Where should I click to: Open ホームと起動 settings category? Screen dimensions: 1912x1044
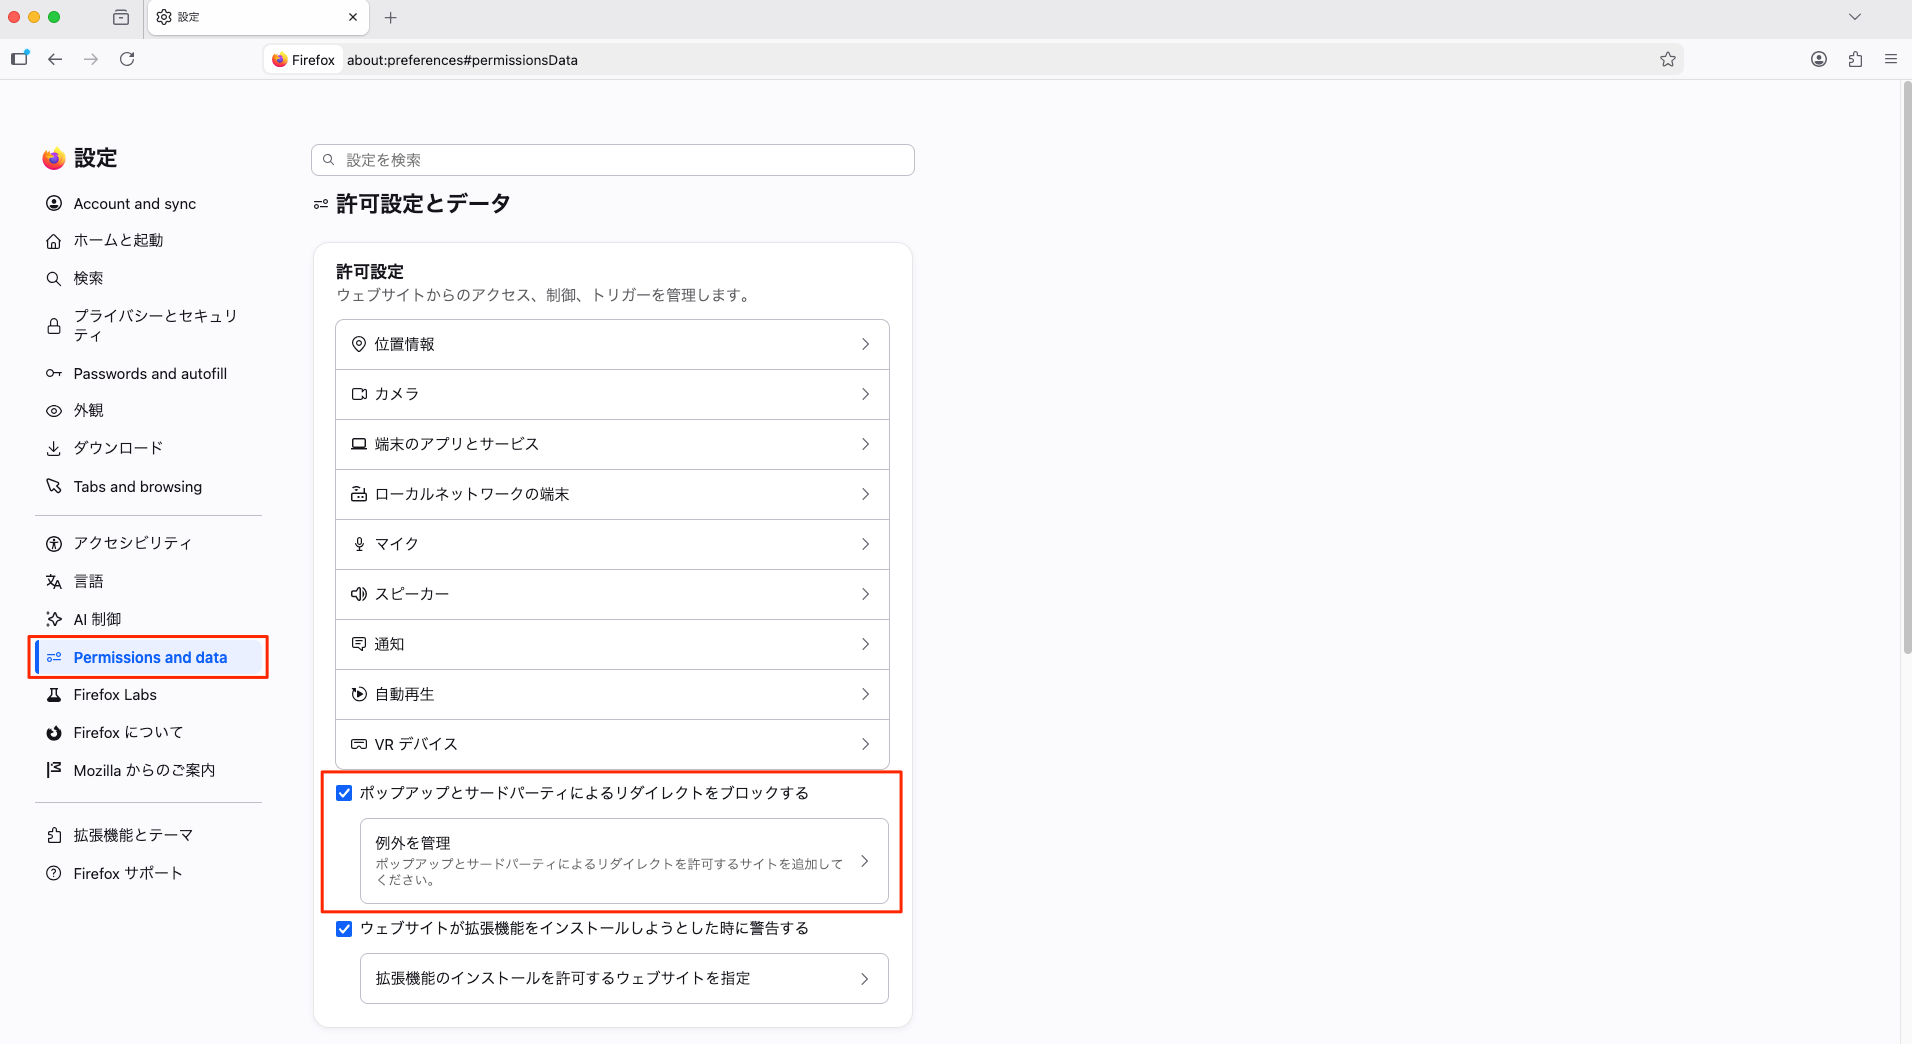[x=148, y=241]
